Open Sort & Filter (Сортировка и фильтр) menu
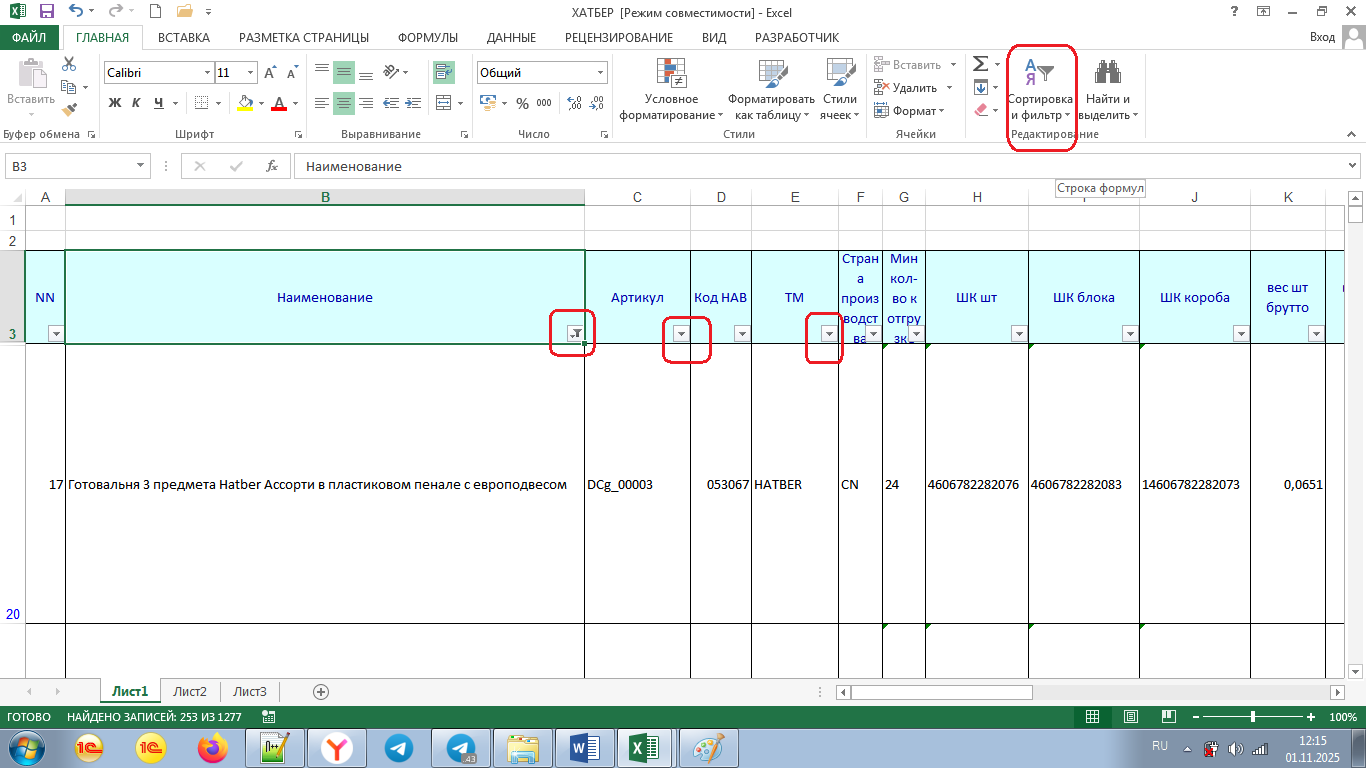This screenshot has height=768, width=1366. (1040, 90)
